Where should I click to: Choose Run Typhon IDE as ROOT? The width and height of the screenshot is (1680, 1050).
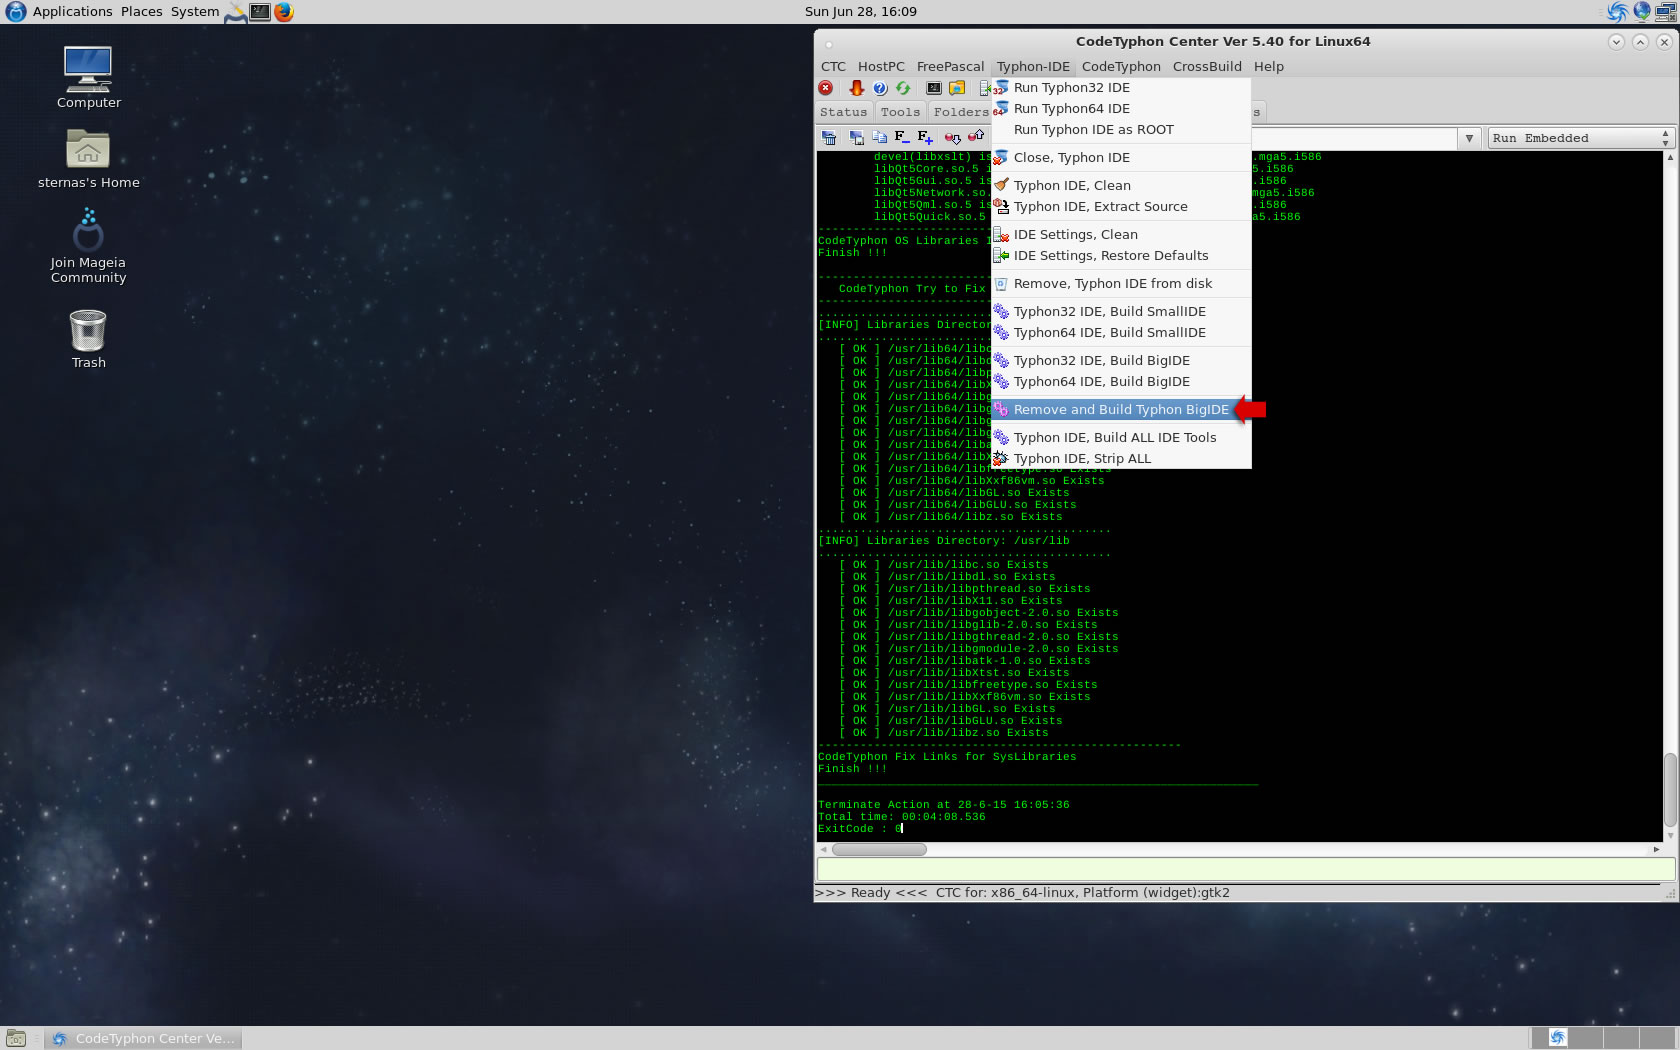[1121, 129]
